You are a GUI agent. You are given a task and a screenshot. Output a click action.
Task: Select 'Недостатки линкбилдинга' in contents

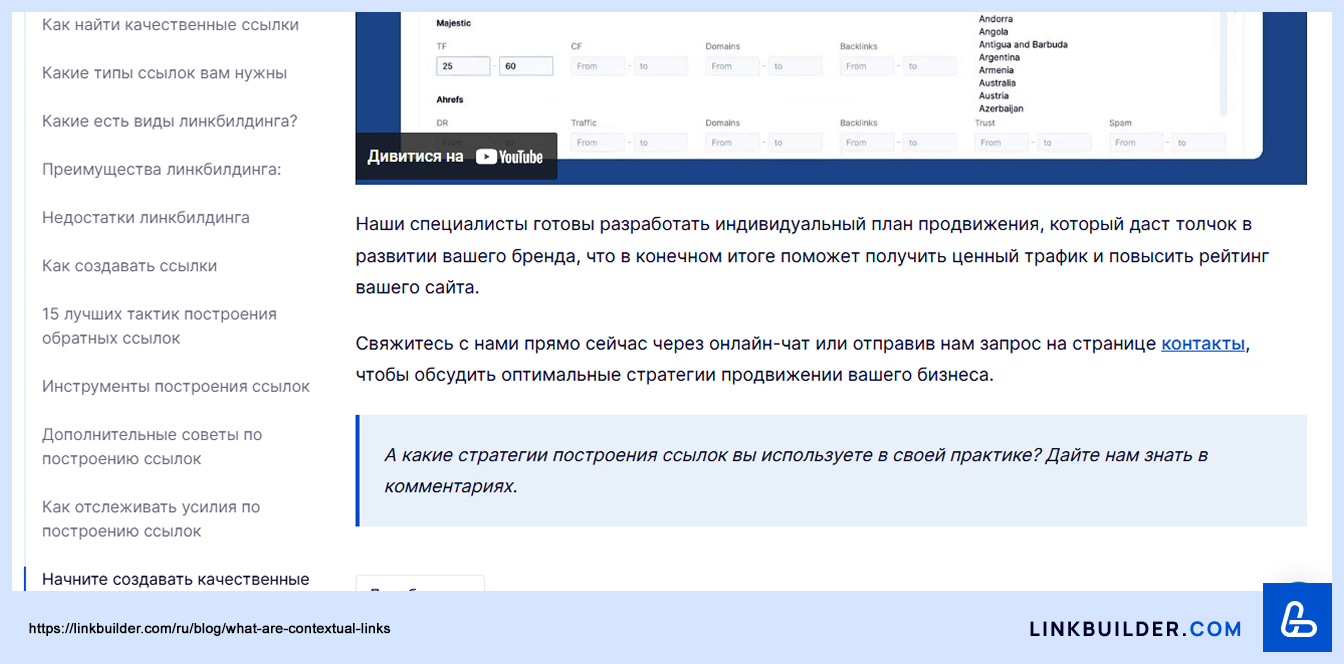pos(146,217)
